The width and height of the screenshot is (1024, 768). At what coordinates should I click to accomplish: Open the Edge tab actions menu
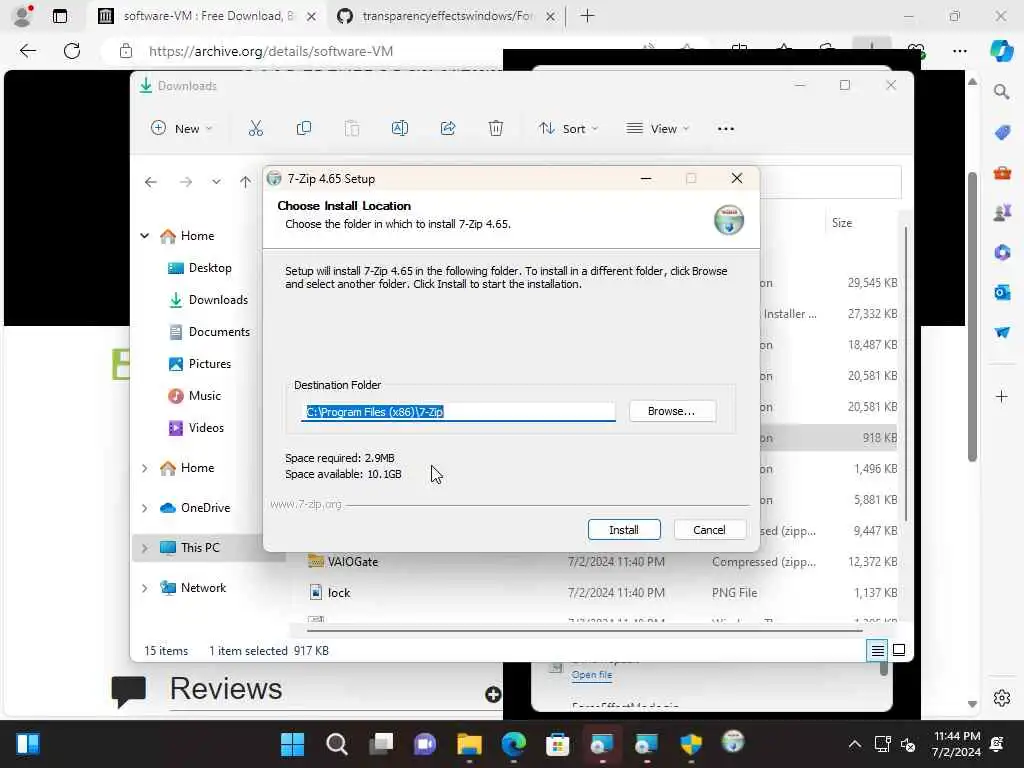(59, 16)
